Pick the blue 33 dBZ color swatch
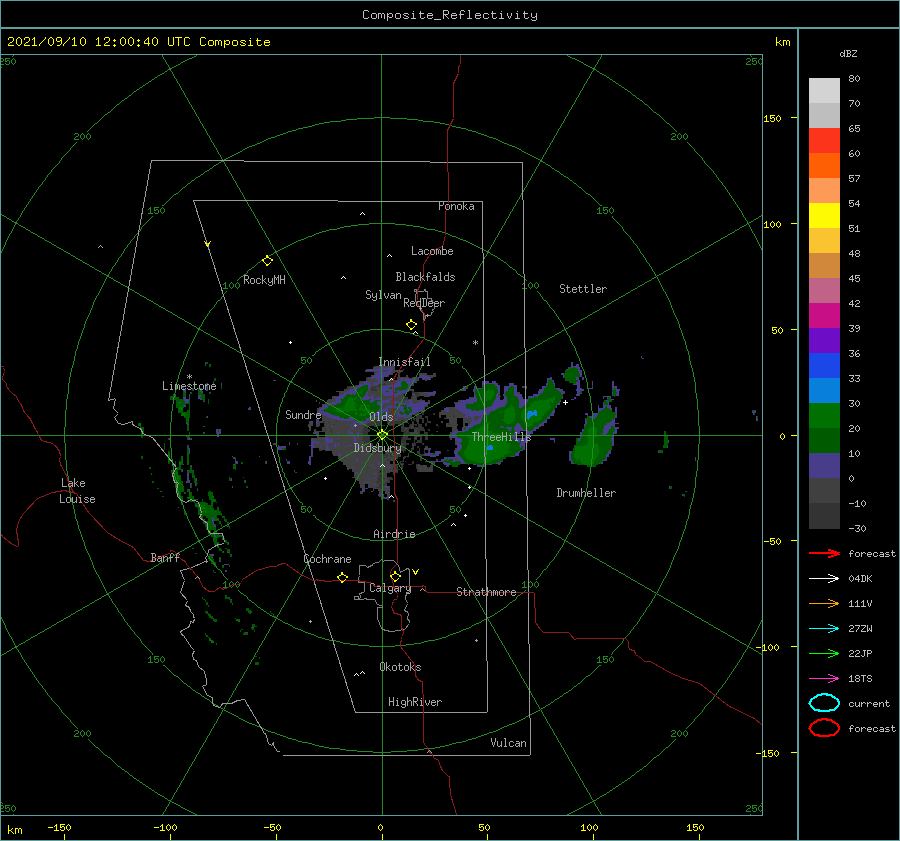Viewport: 900px width, 841px height. [x=824, y=365]
